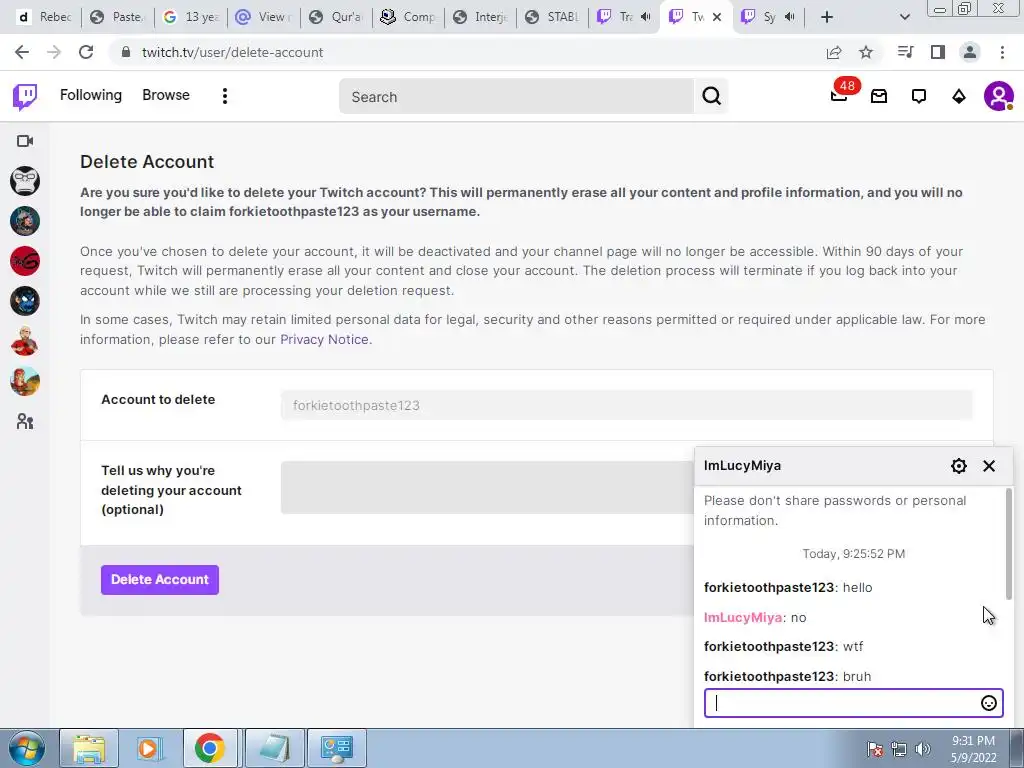The image size is (1024, 768).
Task: Switch to the Interje tab
Action: pos(481,17)
